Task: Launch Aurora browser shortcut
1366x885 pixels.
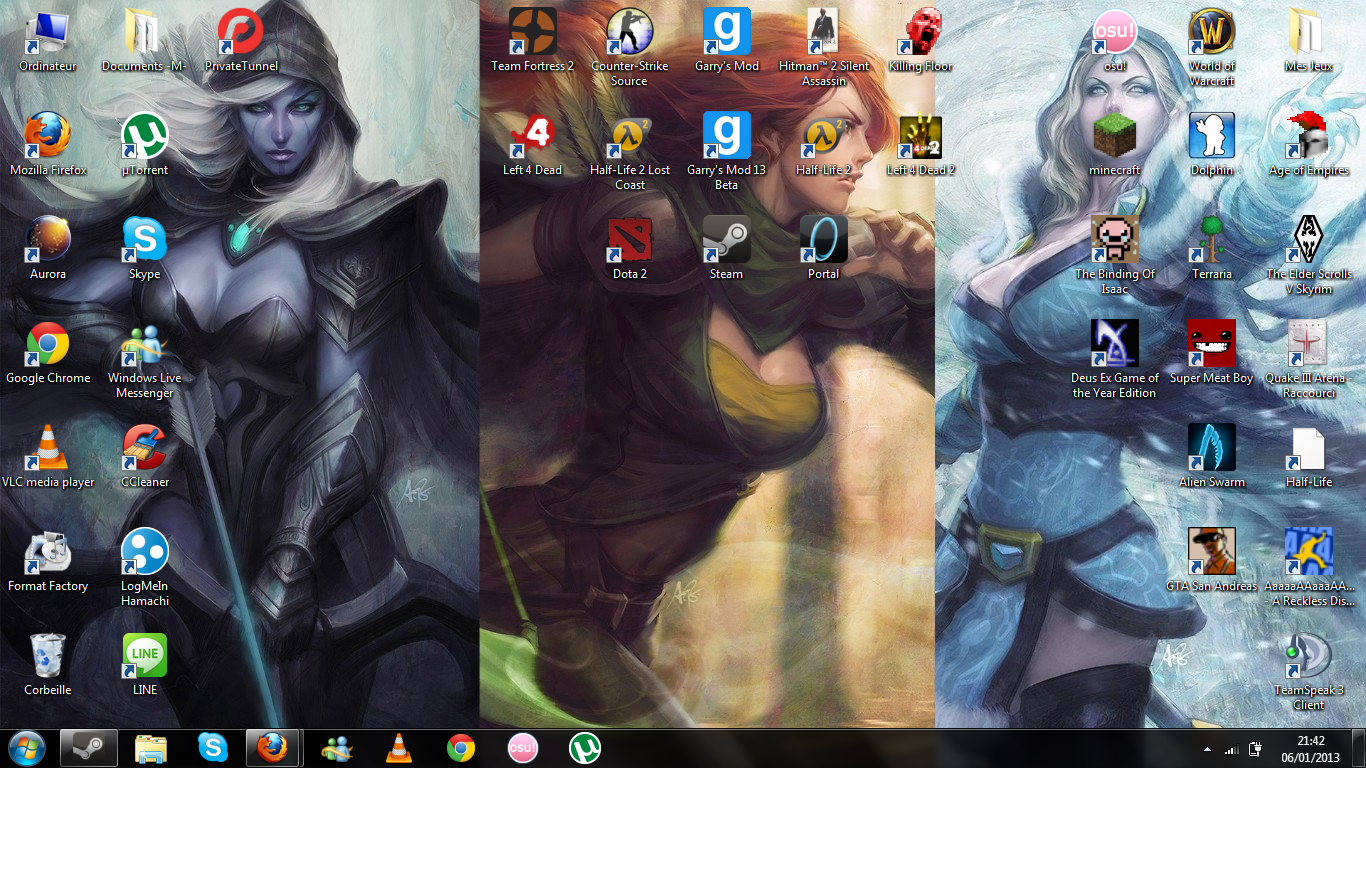Action: [47, 250]
